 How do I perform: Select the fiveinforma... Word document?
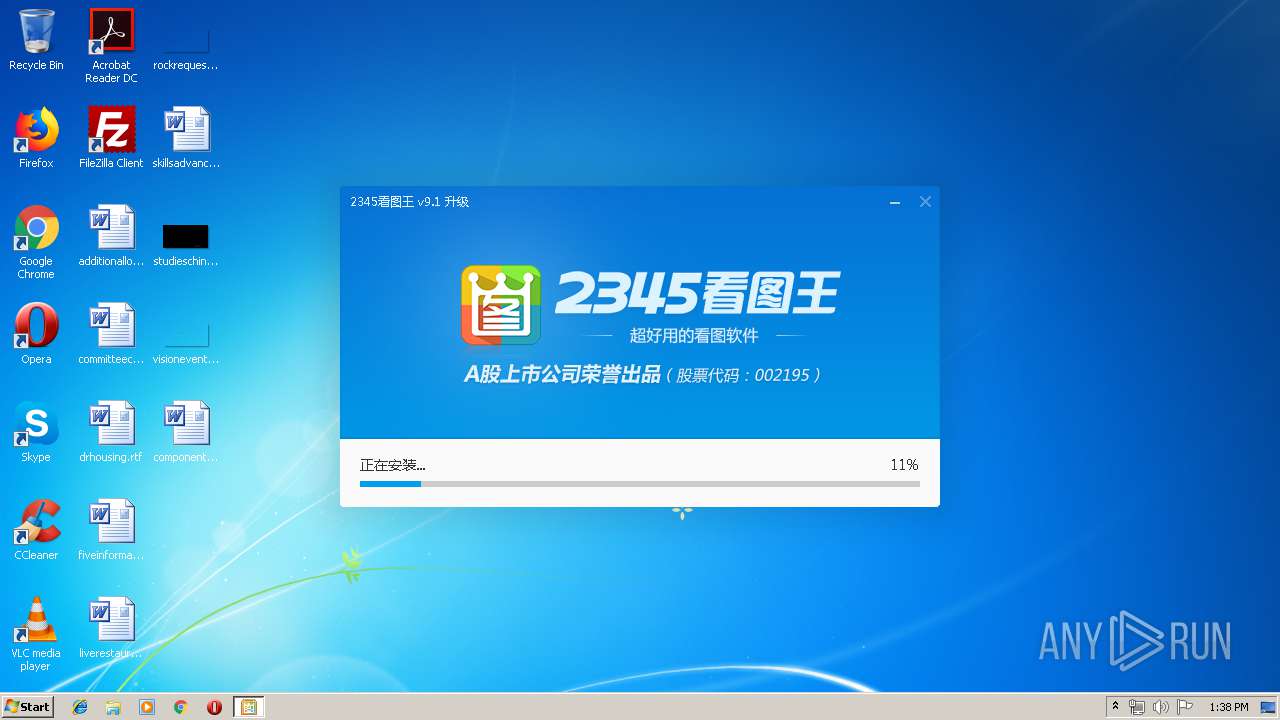click(111, 530)
